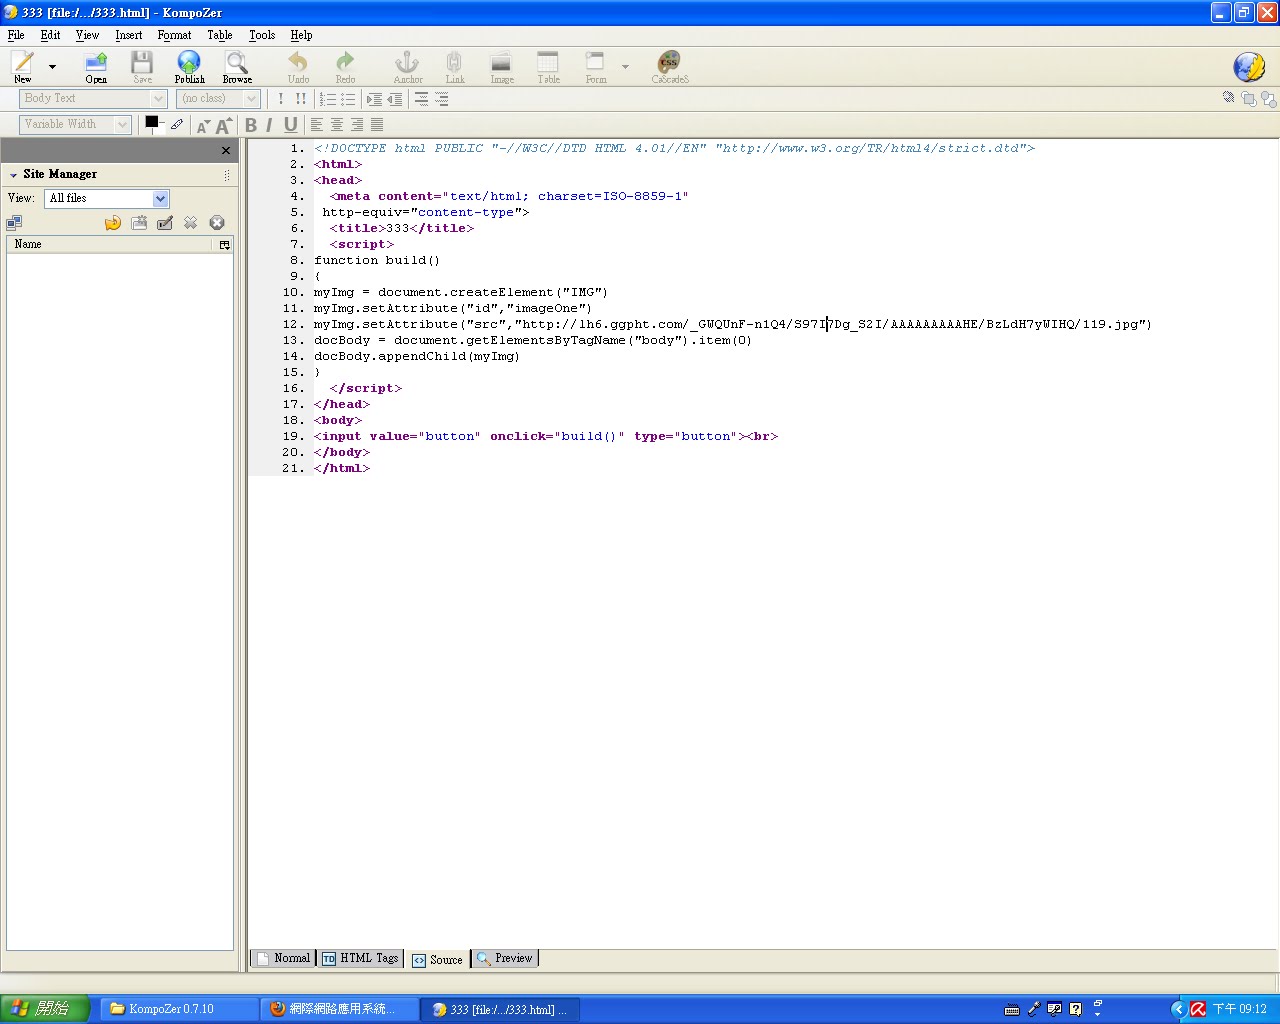Click the decrease font size icon
The height and width of the screenshot is (1024, 1280).
click(x=203, y=126)
